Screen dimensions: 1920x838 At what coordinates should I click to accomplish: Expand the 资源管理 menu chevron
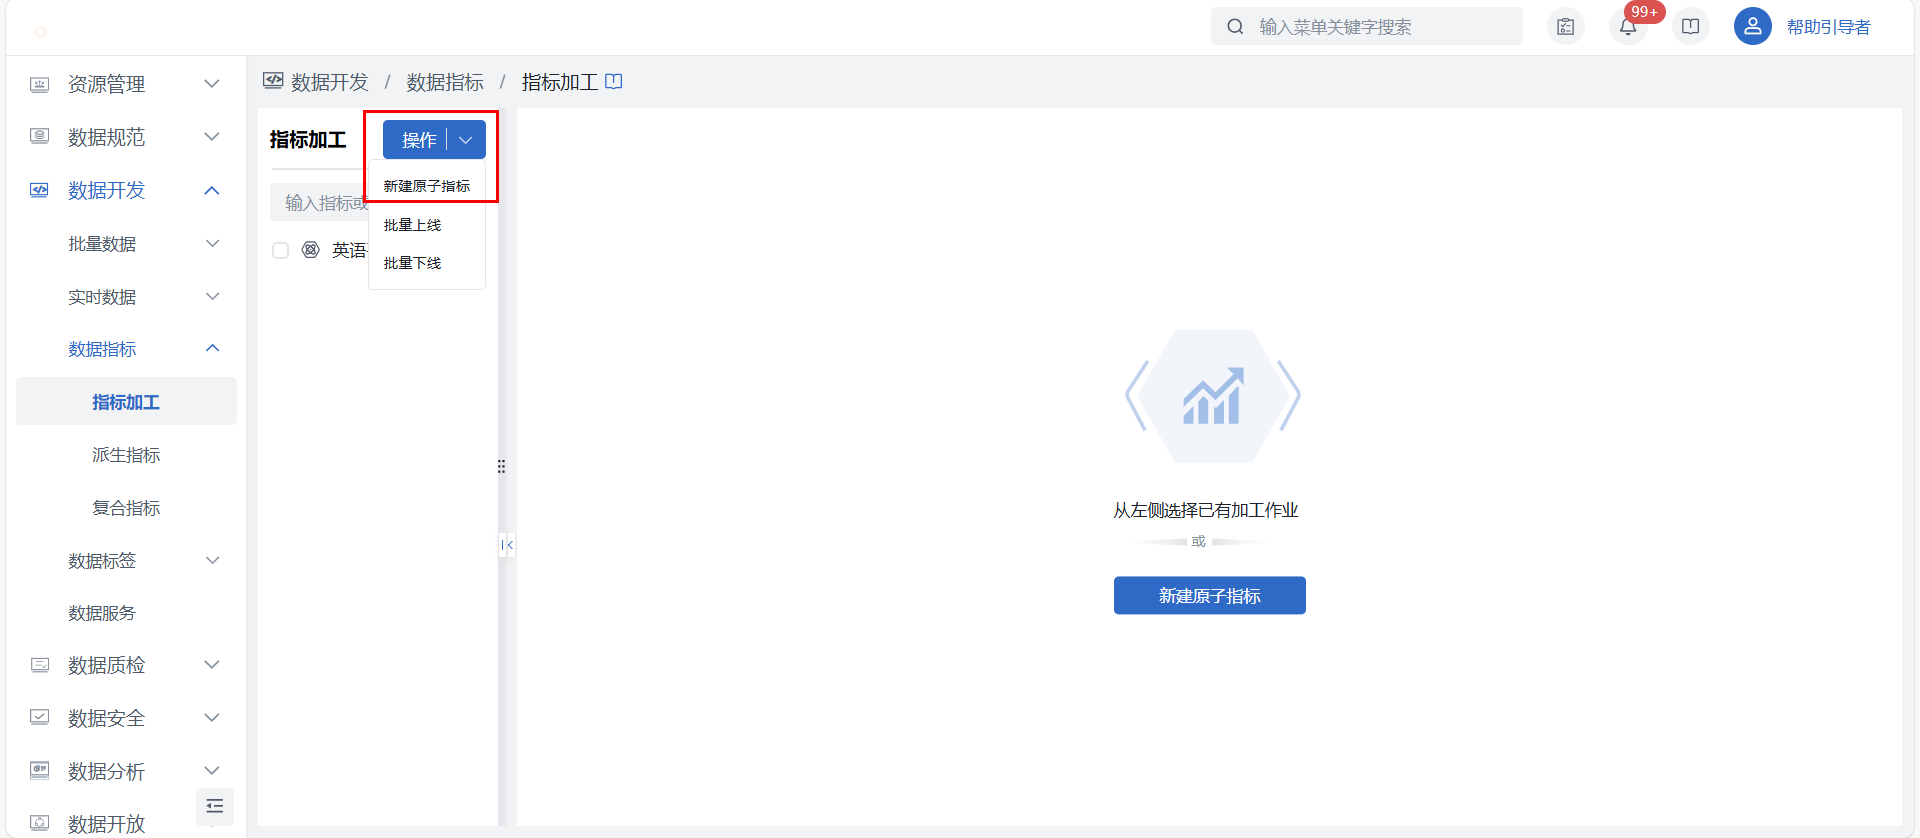[212, 84]
